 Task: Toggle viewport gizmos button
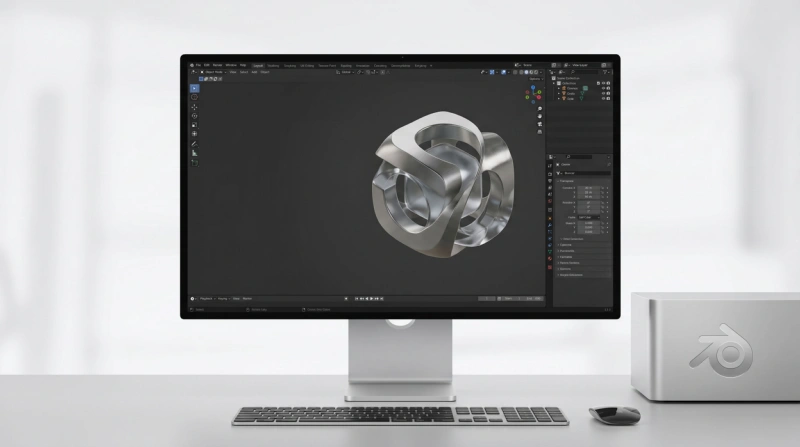coord(492,72)
